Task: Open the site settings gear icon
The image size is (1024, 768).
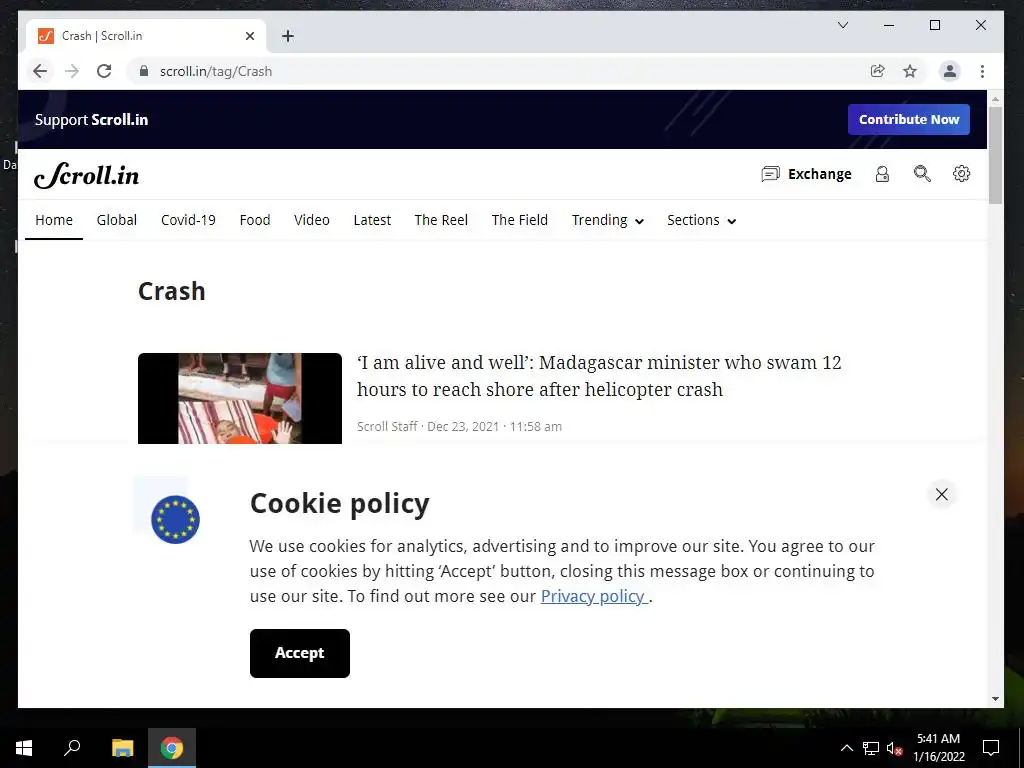Action: 961,174
